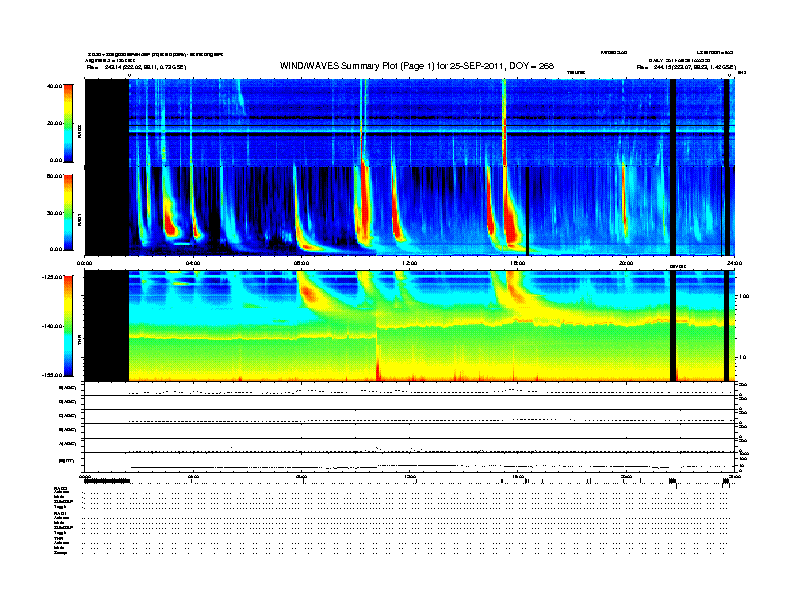This screenshot has width=792, height=612.
Task: Click the RAD1 color scale bar
Action: (68, 212)
